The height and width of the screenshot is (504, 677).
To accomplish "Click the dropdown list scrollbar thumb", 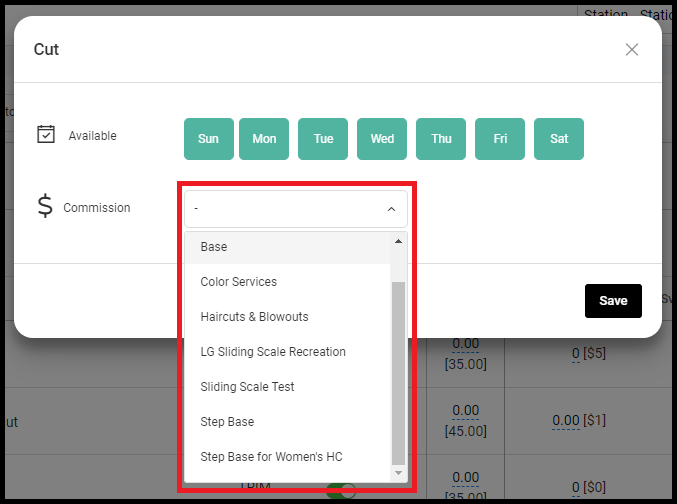I will click(x=398, y=373).
